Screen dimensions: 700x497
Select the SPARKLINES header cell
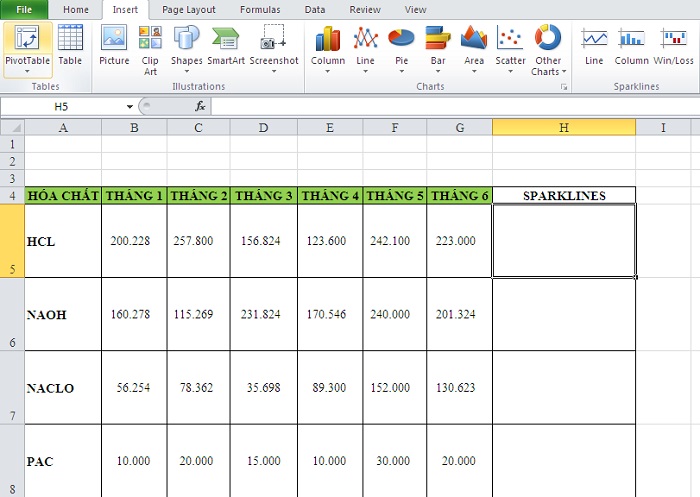point(564,196)
